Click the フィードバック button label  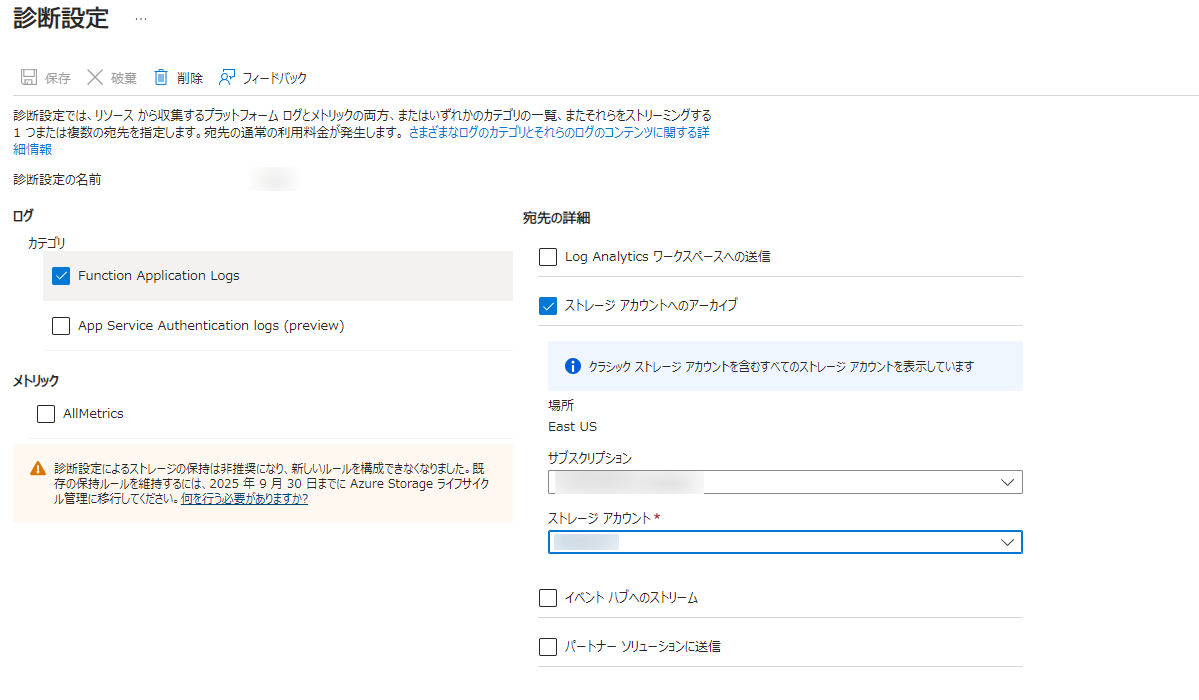[x=275, y=78]
